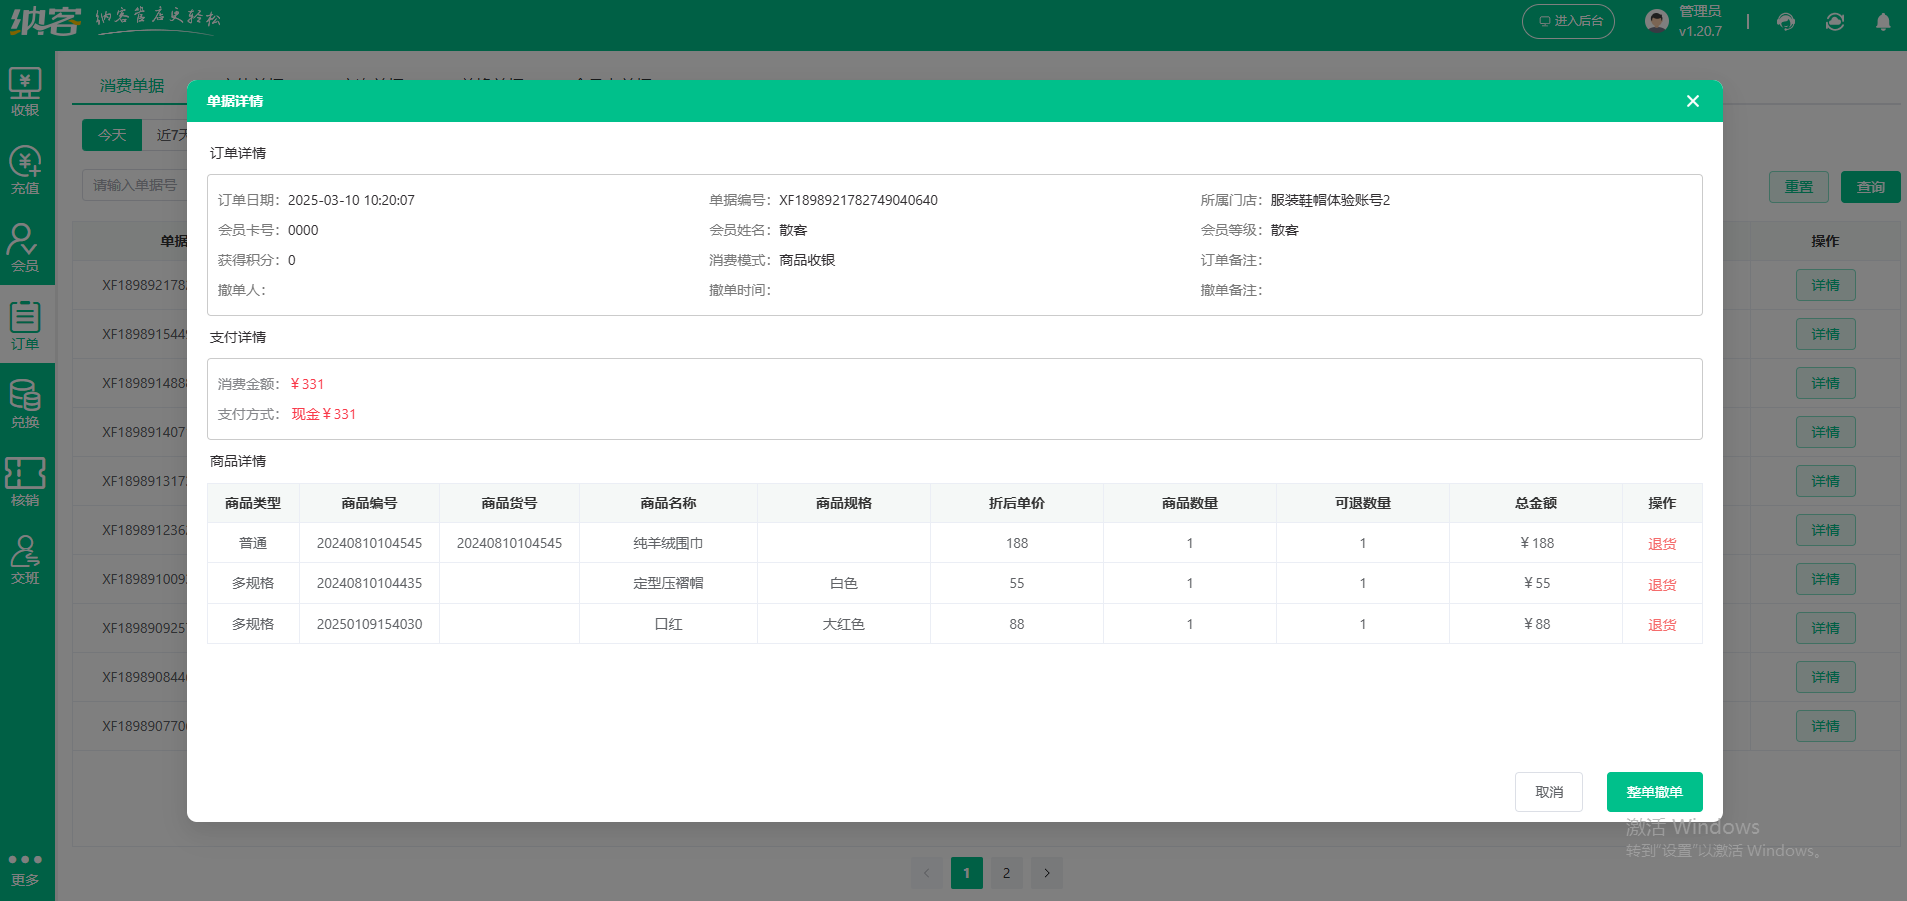1907x901 pixels.
Task: Click 退货 for the 口红 item
Action: point(1661,623)
